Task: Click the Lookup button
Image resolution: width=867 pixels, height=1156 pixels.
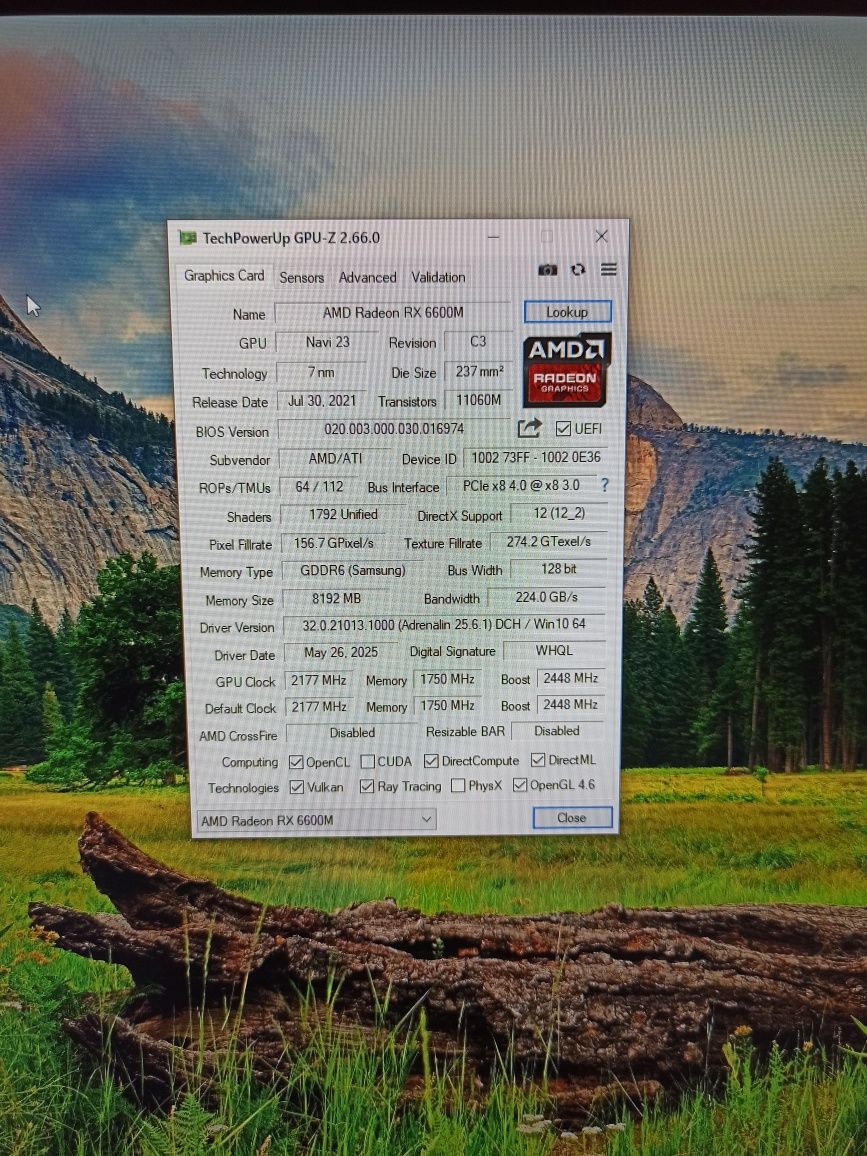Action: (x=567, y=312)
